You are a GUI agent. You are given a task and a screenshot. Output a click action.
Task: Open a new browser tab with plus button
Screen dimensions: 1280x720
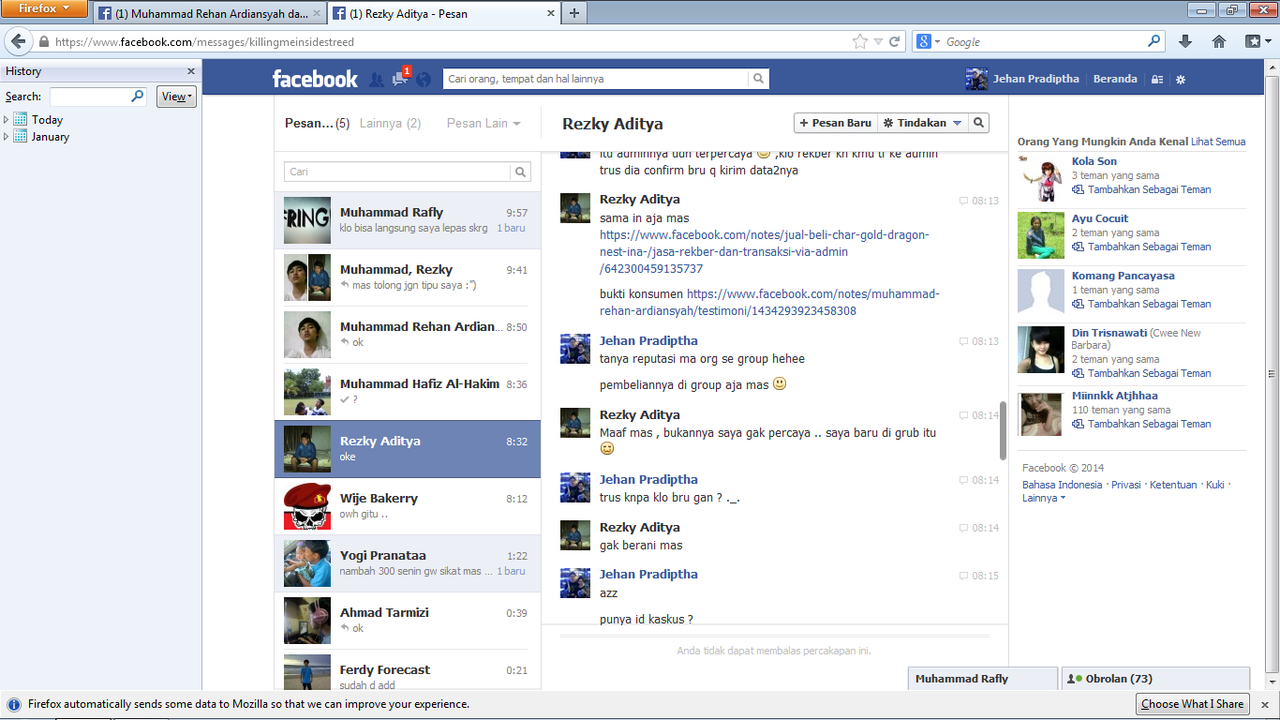(x=574, y=14)
